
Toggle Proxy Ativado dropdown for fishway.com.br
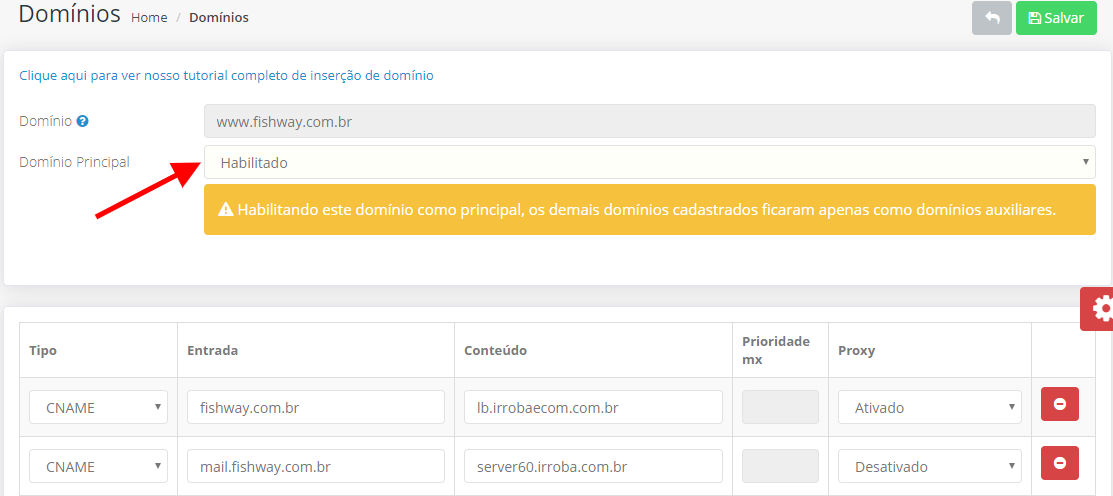pos(930,407)
